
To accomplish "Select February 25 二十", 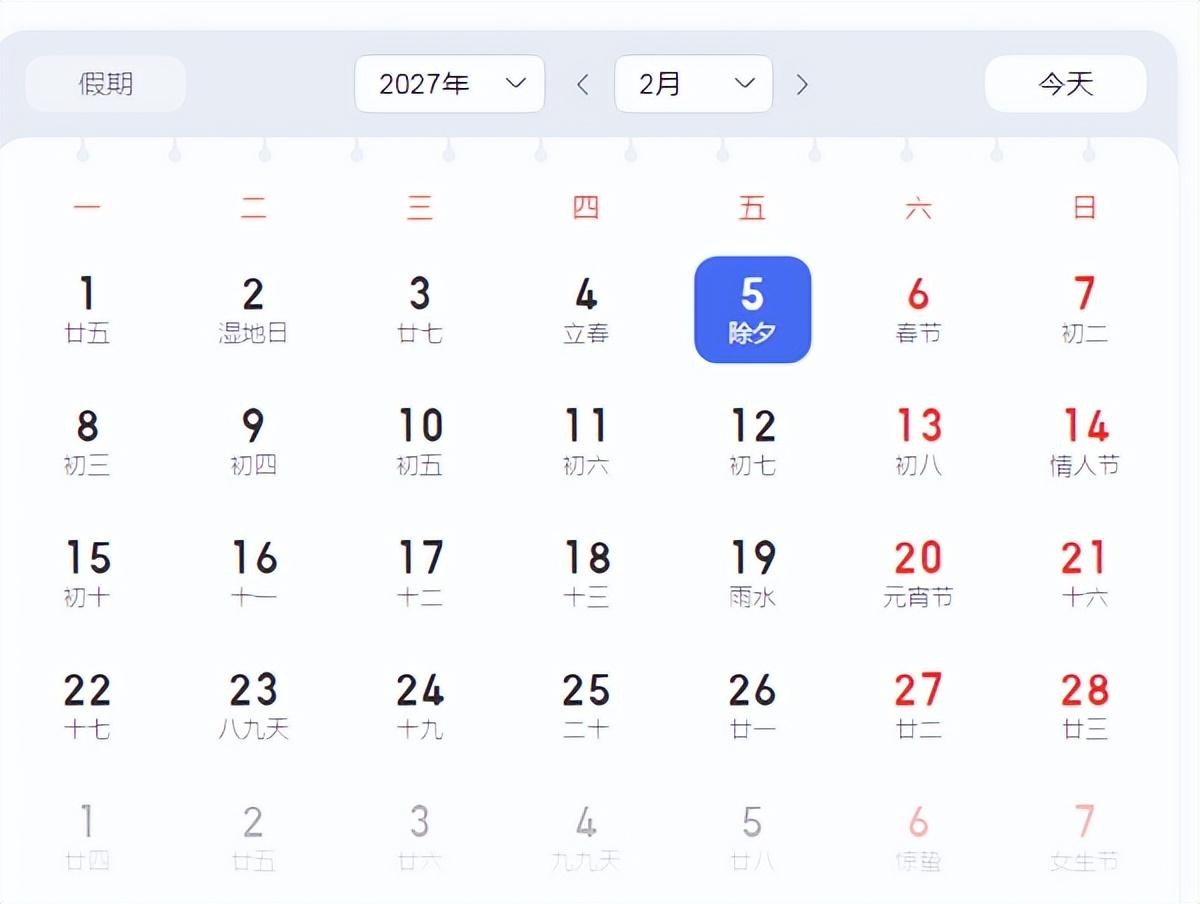I will tap(586, 706).
